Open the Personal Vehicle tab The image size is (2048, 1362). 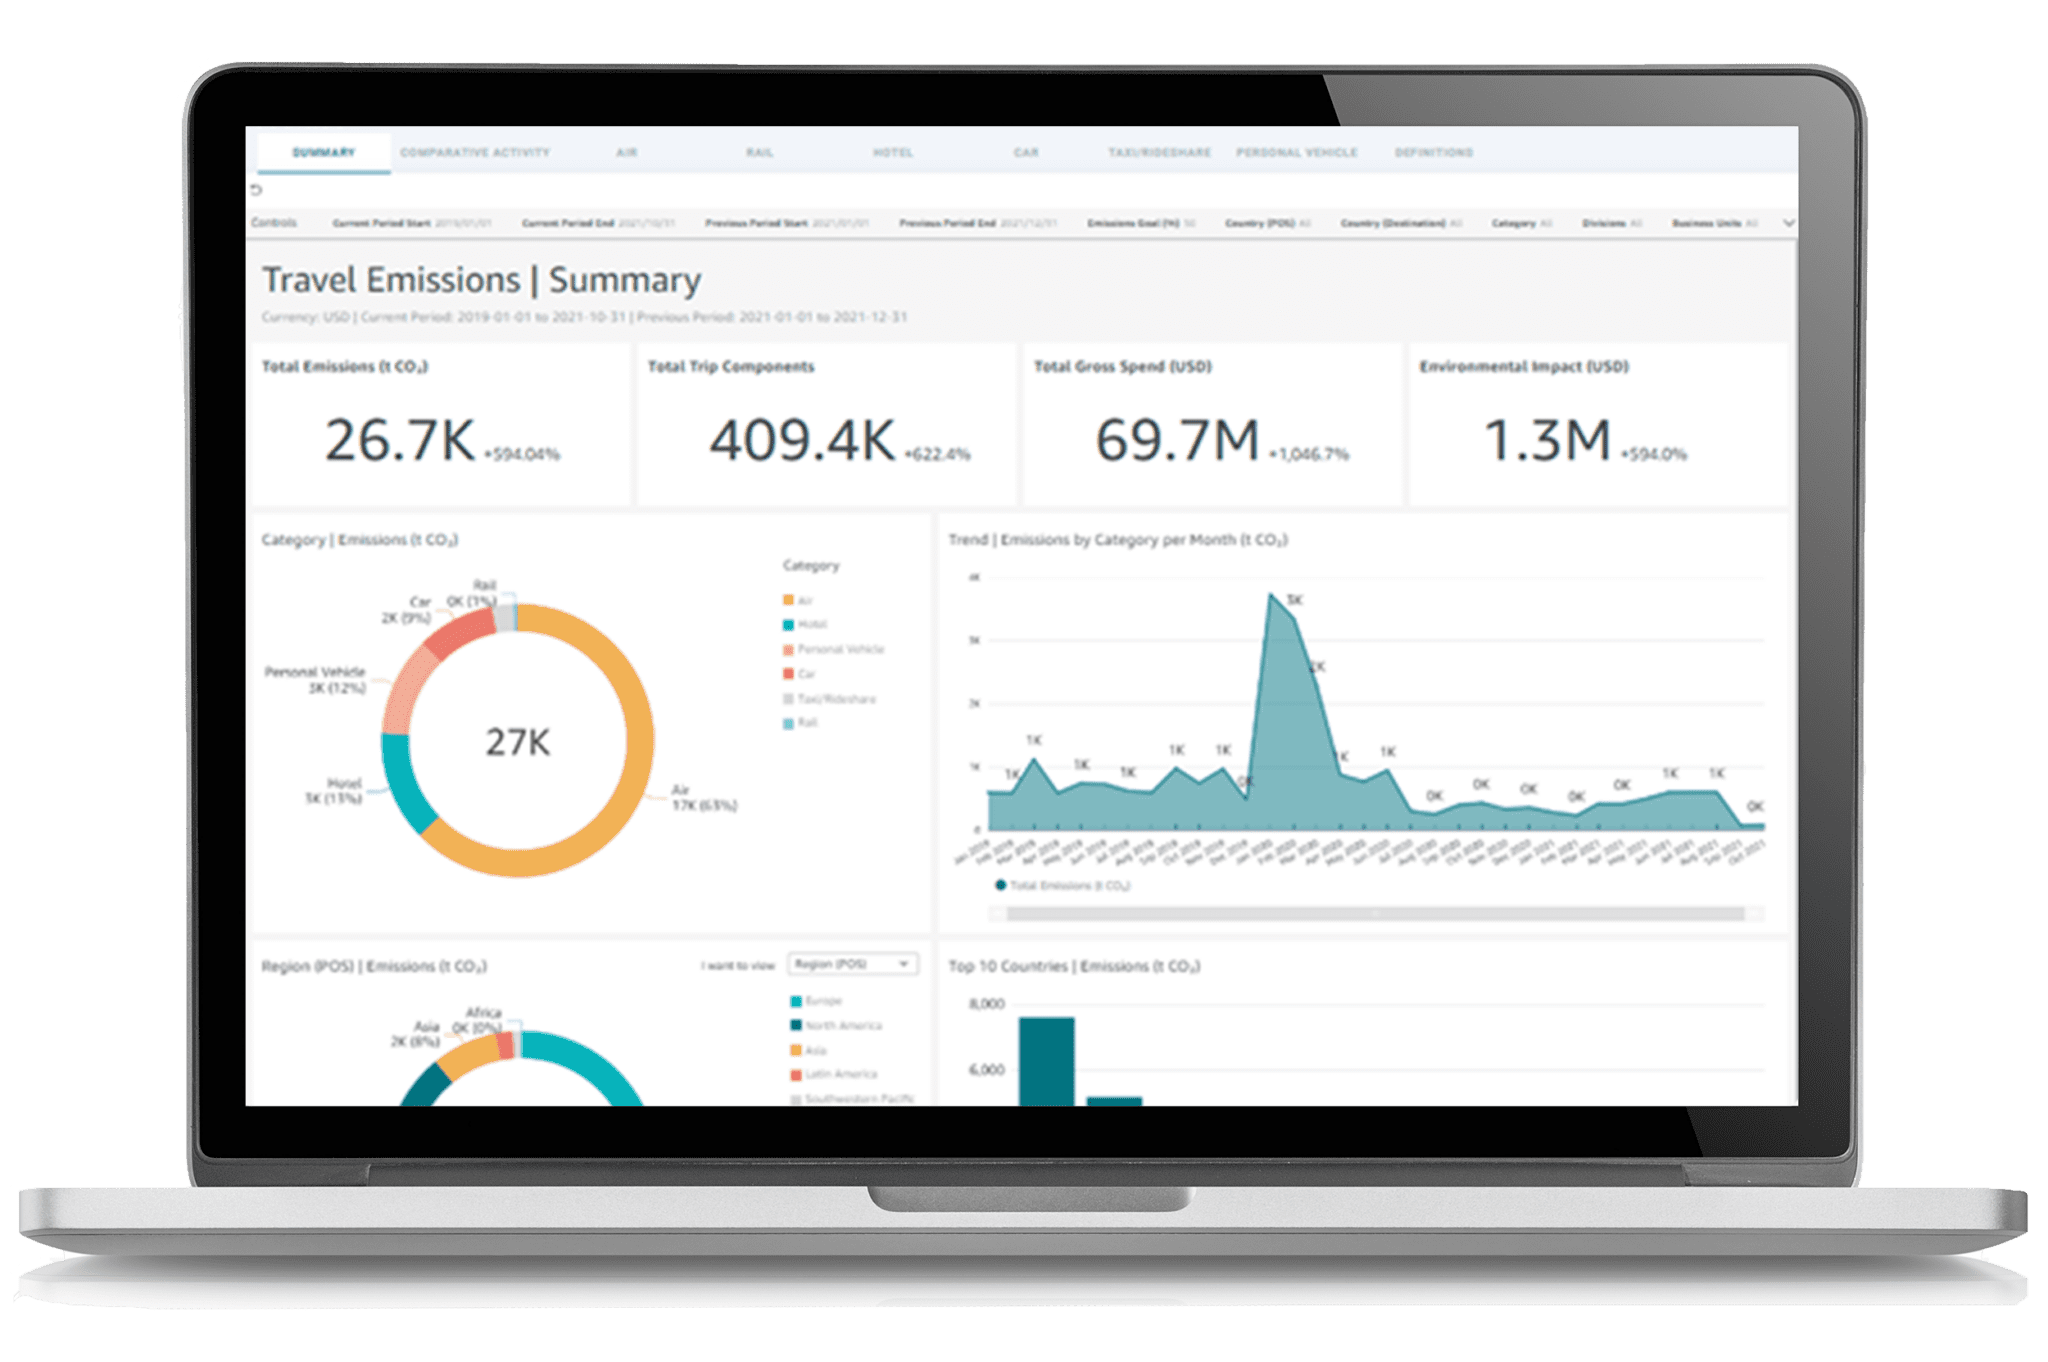(x=1296, y=152)
